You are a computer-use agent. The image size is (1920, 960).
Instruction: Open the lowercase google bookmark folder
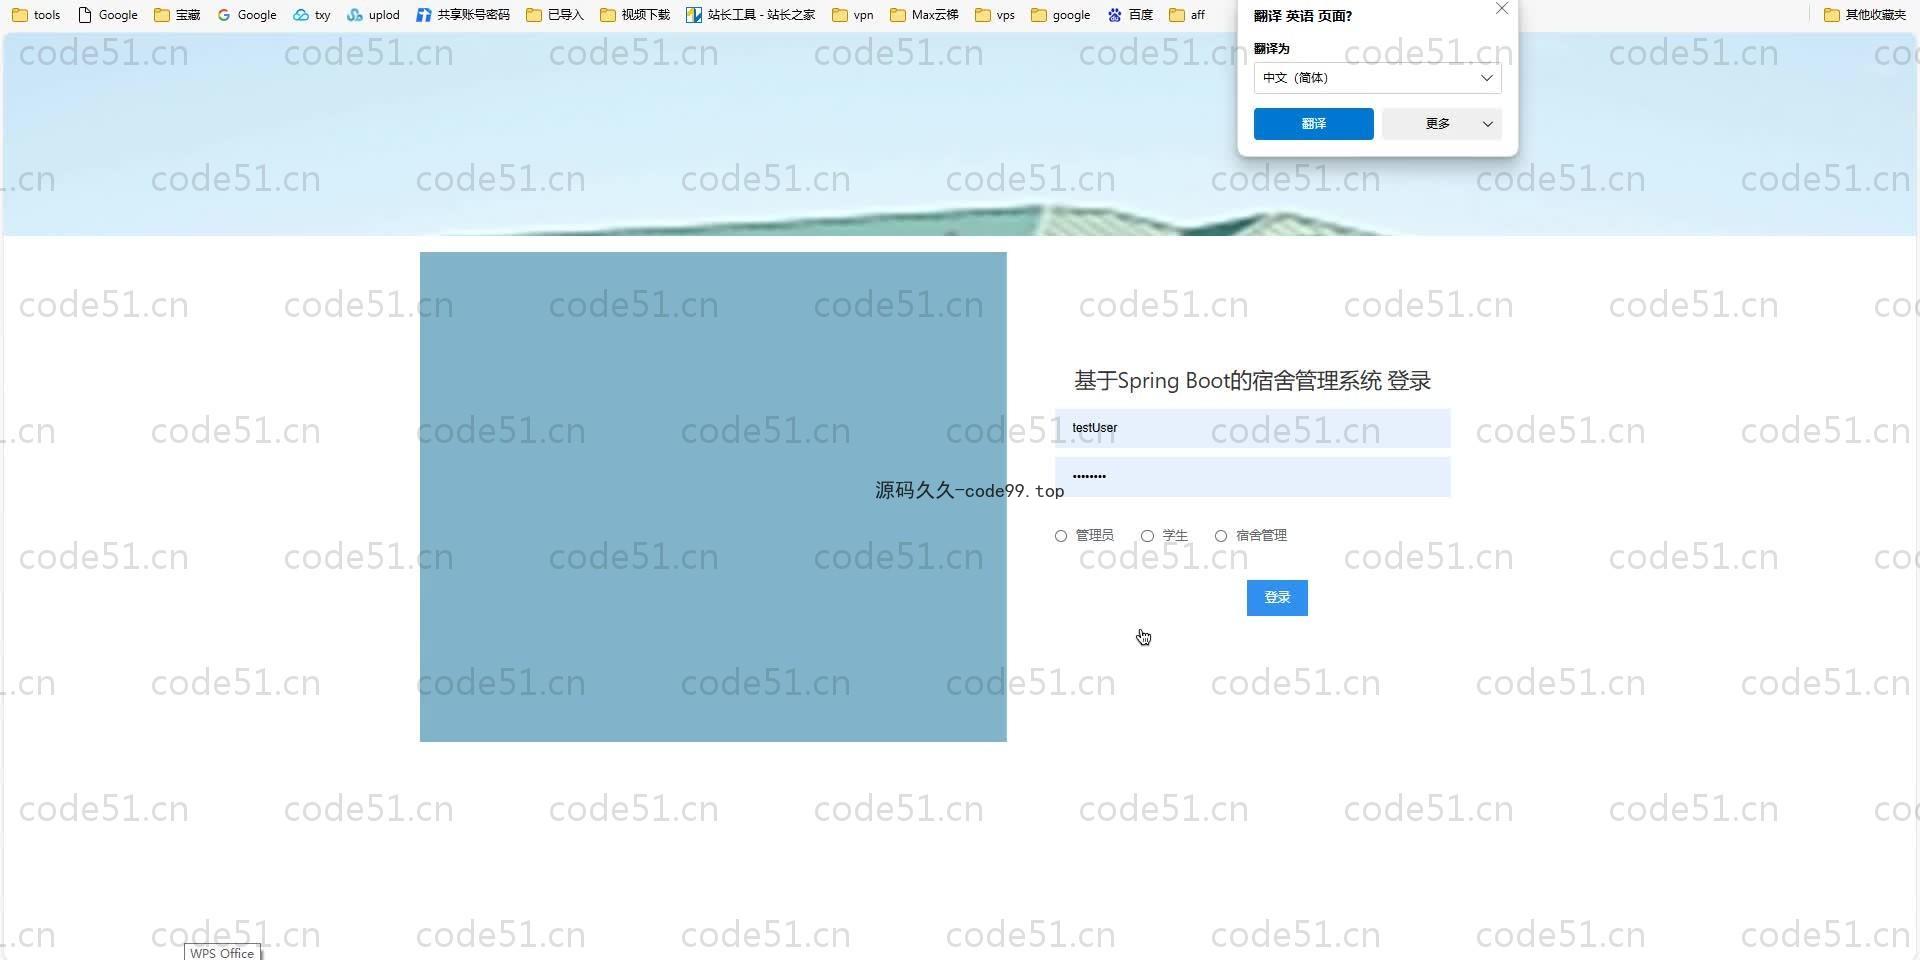click(1061, 15)
